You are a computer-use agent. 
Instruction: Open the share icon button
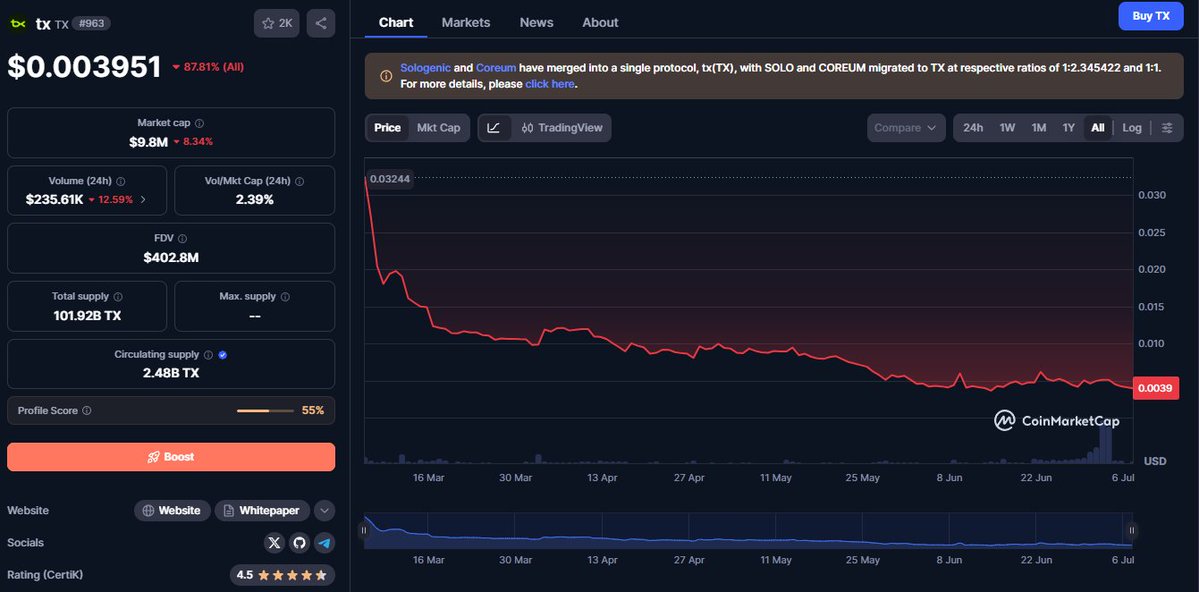click(320, 23)
